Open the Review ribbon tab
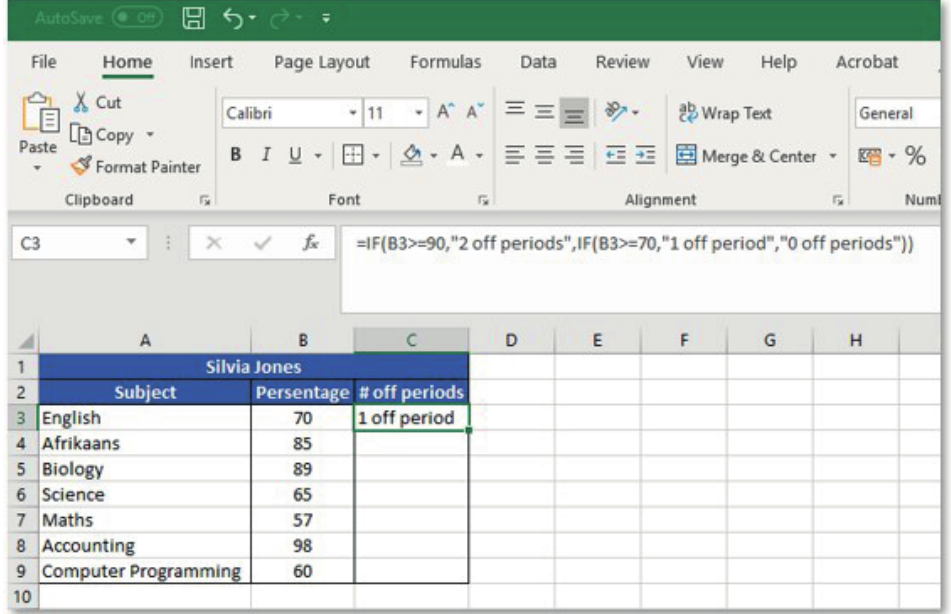The image size is (951, 614). point(622,62)
